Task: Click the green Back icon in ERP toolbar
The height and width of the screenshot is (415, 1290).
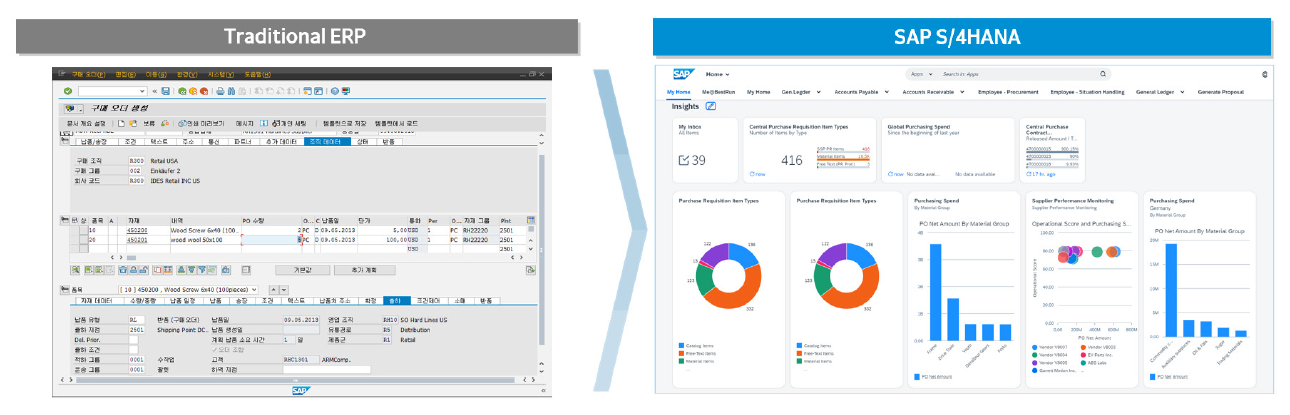Action: tap(182, 91)
